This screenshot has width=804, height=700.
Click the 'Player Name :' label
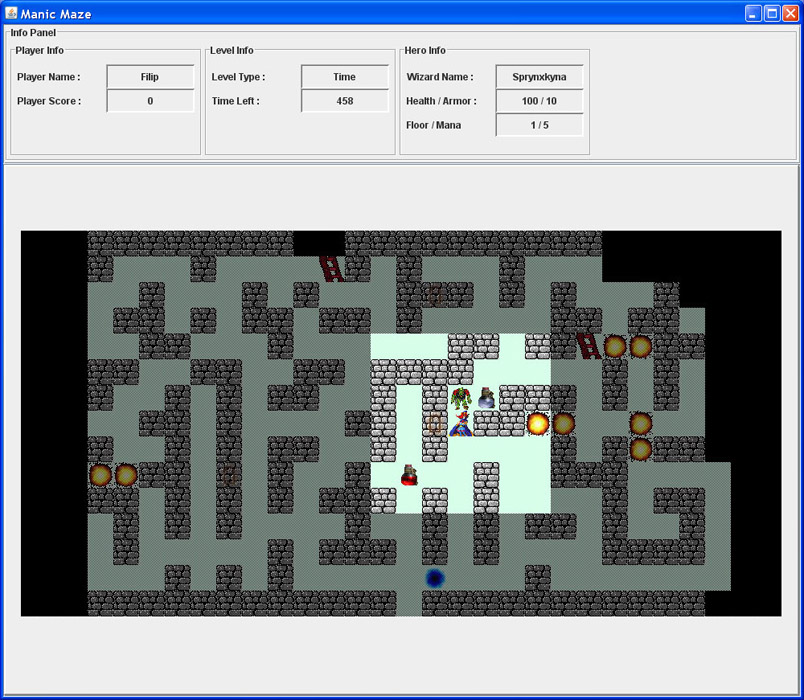coord(49,77)
